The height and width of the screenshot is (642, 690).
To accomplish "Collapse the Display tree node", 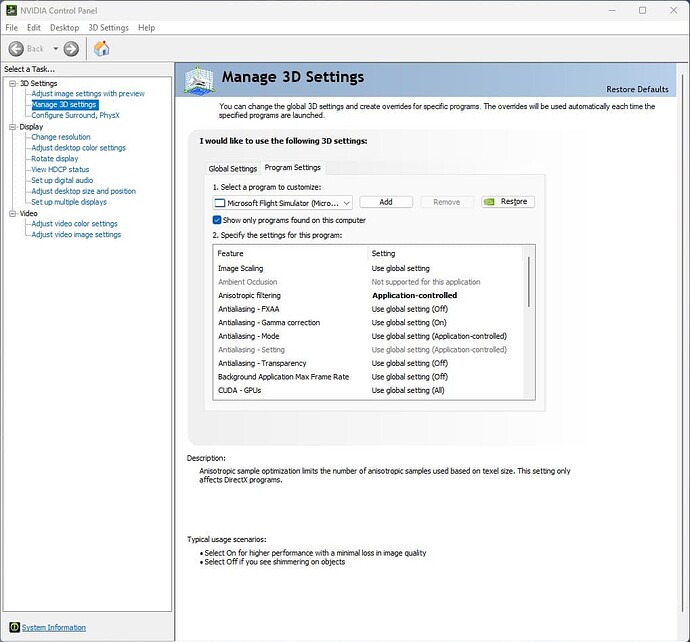I will click(12, 127).
